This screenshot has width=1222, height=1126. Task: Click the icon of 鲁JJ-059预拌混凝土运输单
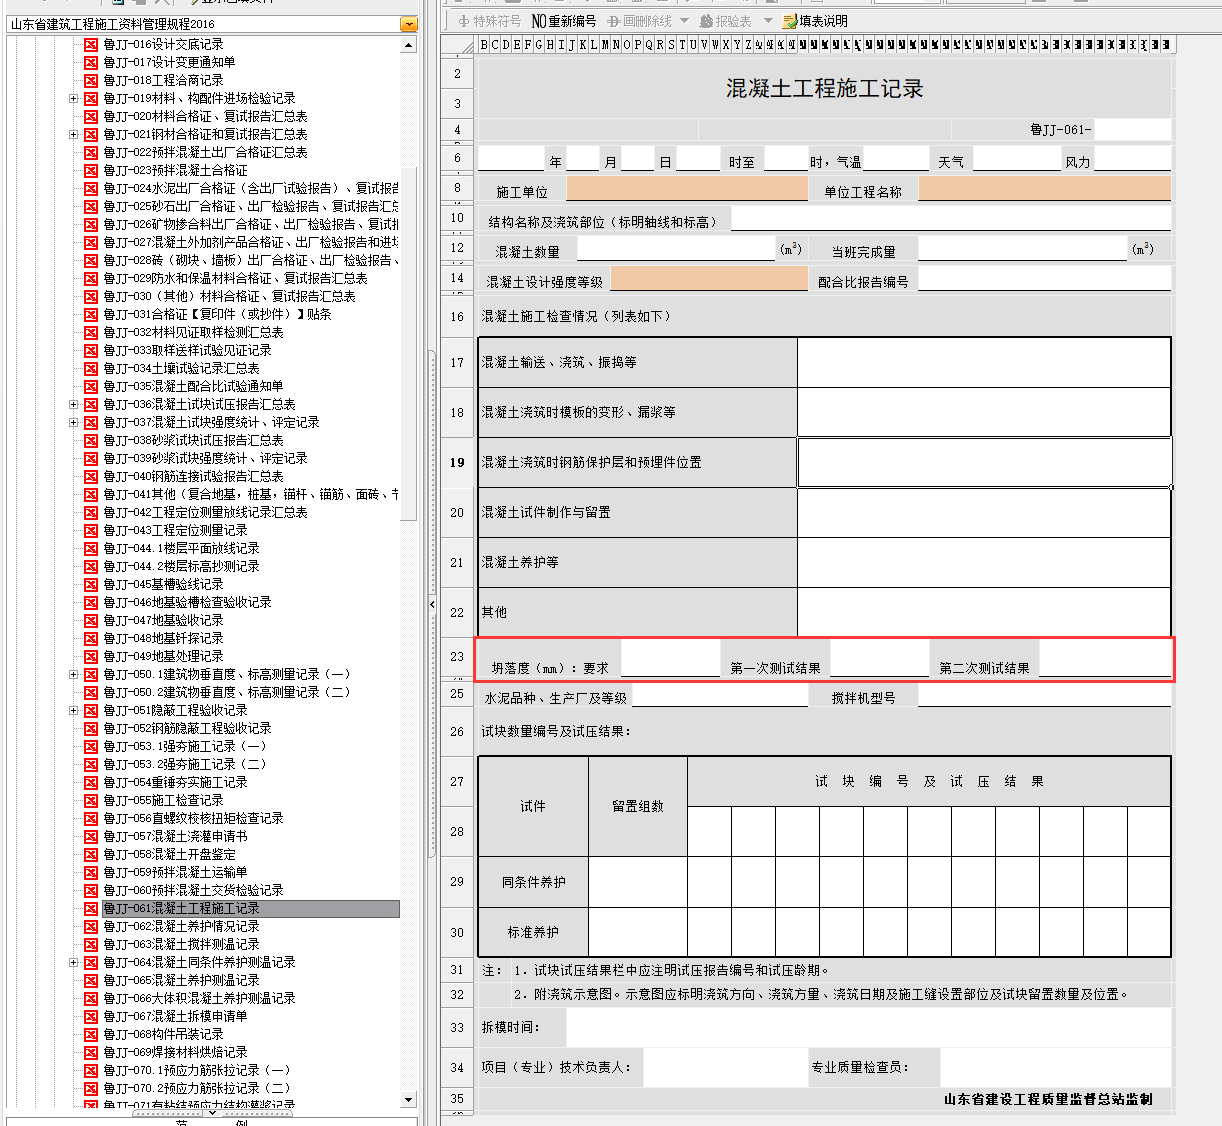91,872
